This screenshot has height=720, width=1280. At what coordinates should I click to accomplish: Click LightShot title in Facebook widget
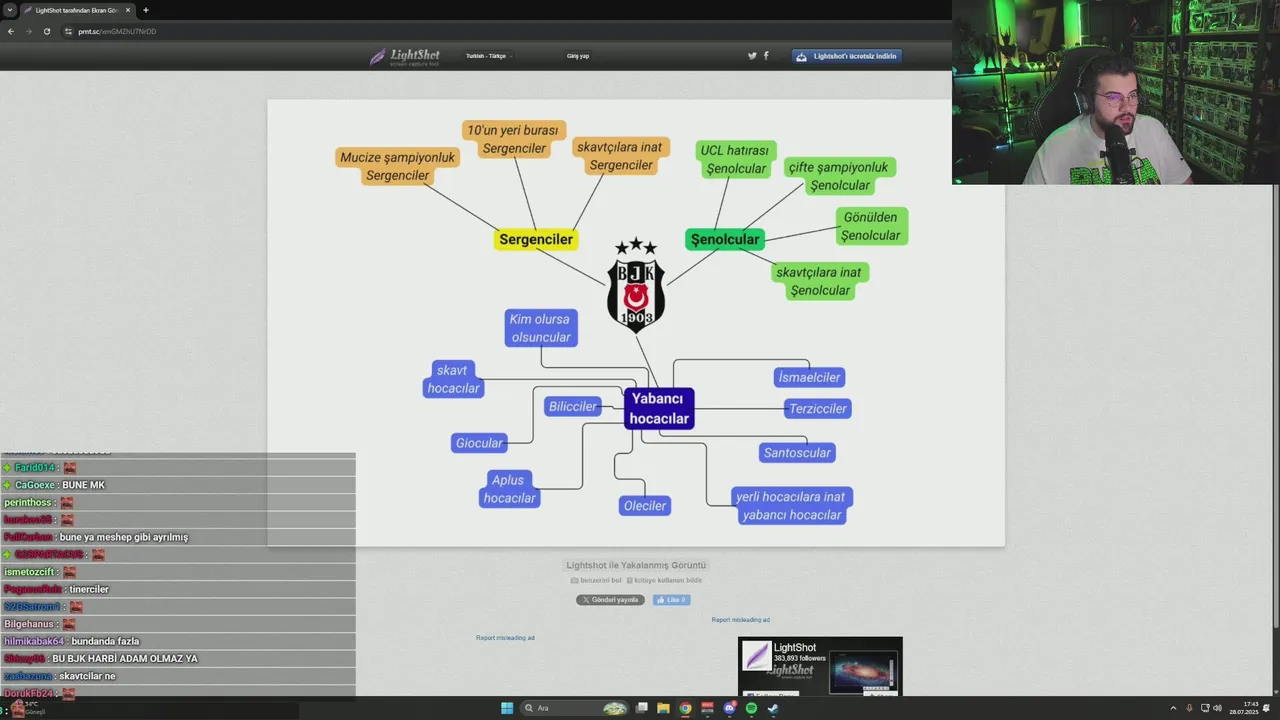795,648
